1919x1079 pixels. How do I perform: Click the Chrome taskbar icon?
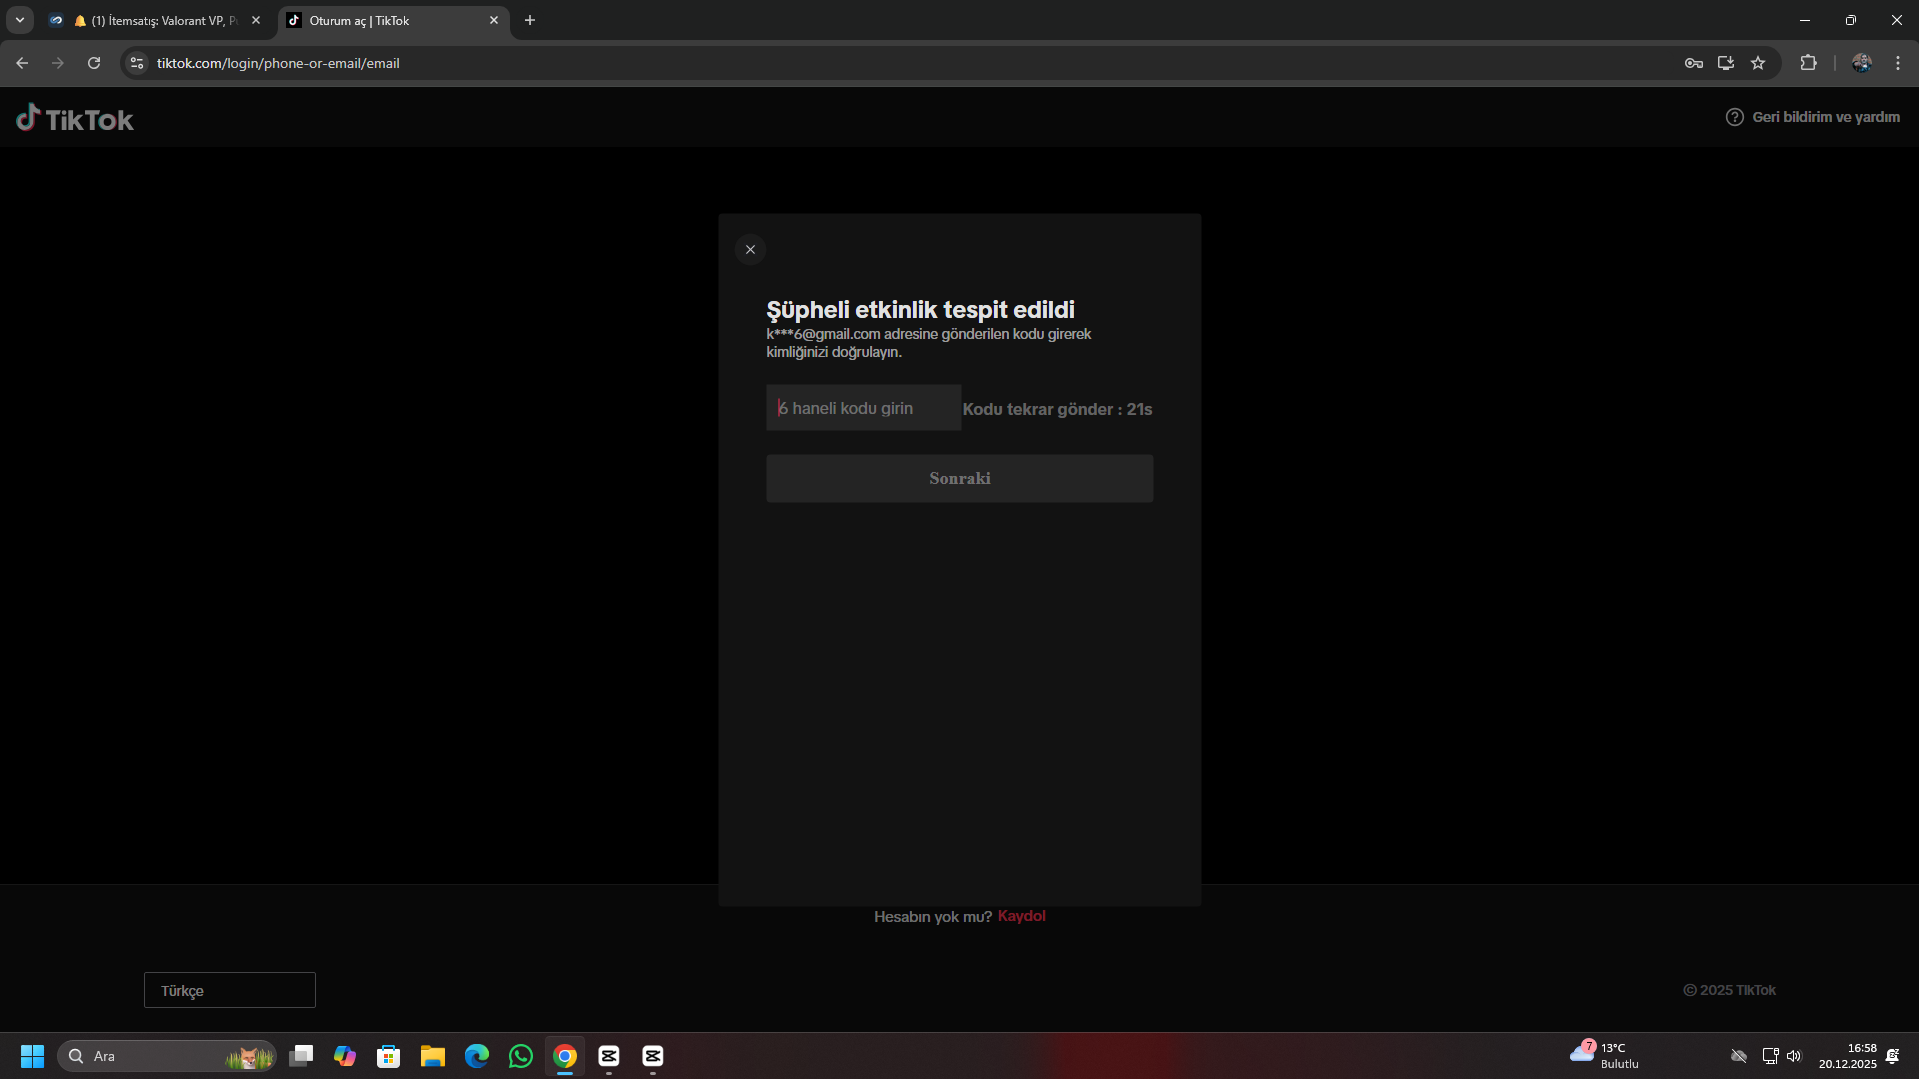(565, 1056)
